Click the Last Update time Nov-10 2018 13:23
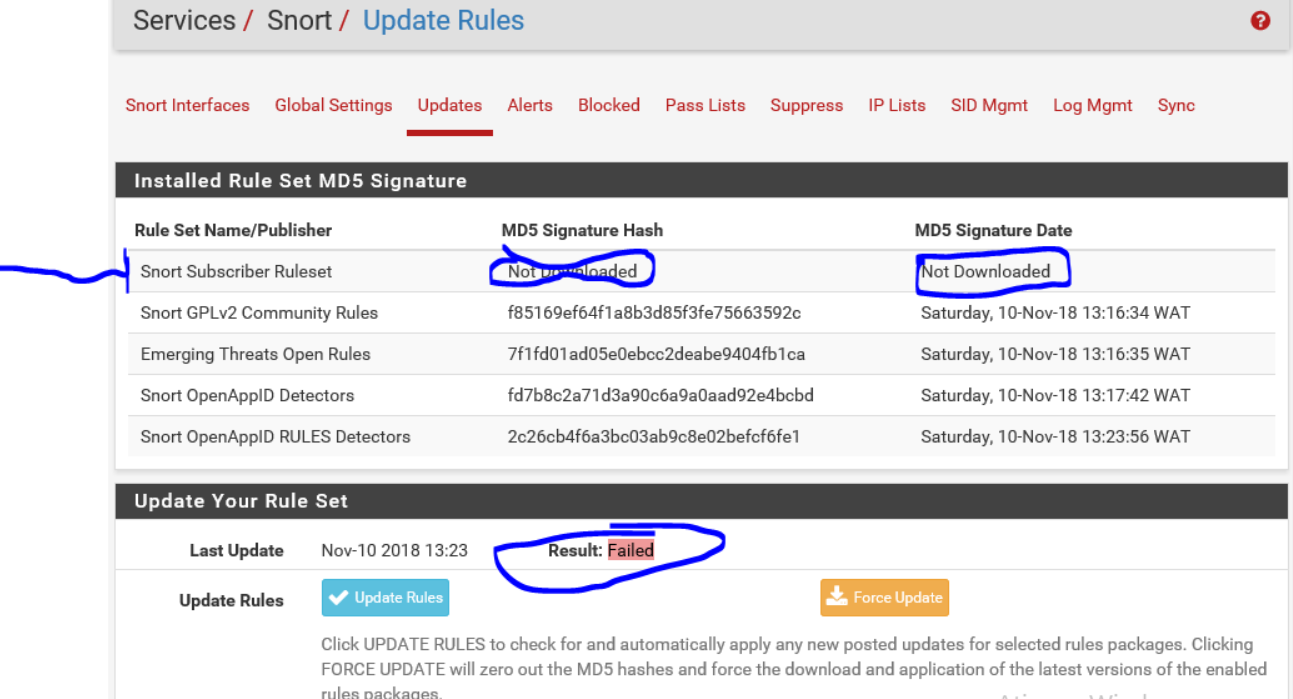This screenshot has height=699, width=1293. (x=394, y=550)
